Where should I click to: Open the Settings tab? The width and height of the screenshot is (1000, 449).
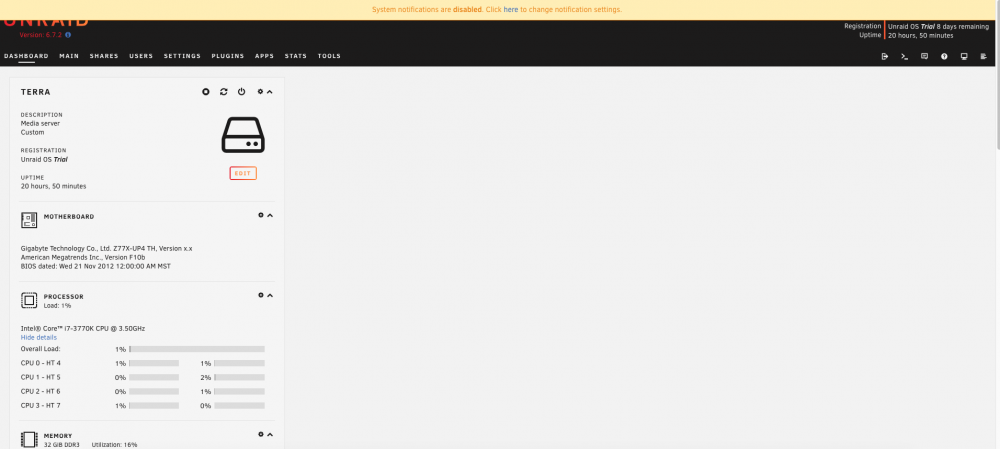tap(182, 56)
